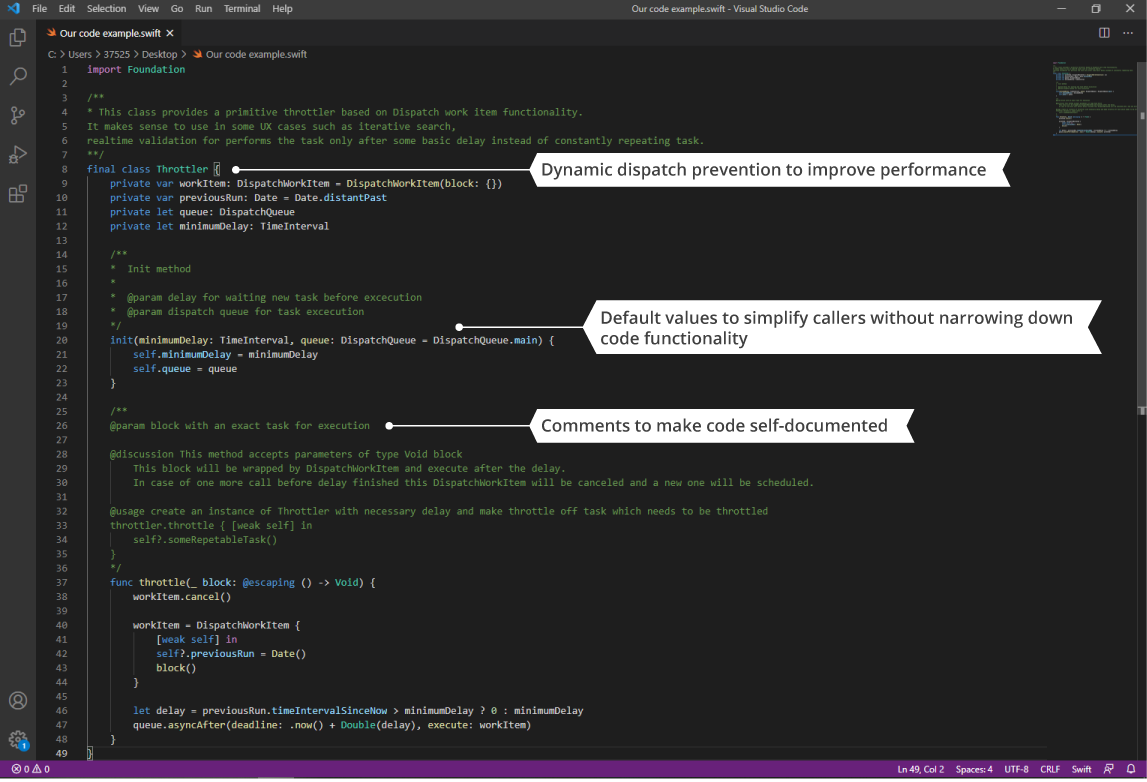Open the Accounts icon in the activity bar
The width and height of the screenshot is (1147, 782).
pos(17,700)
